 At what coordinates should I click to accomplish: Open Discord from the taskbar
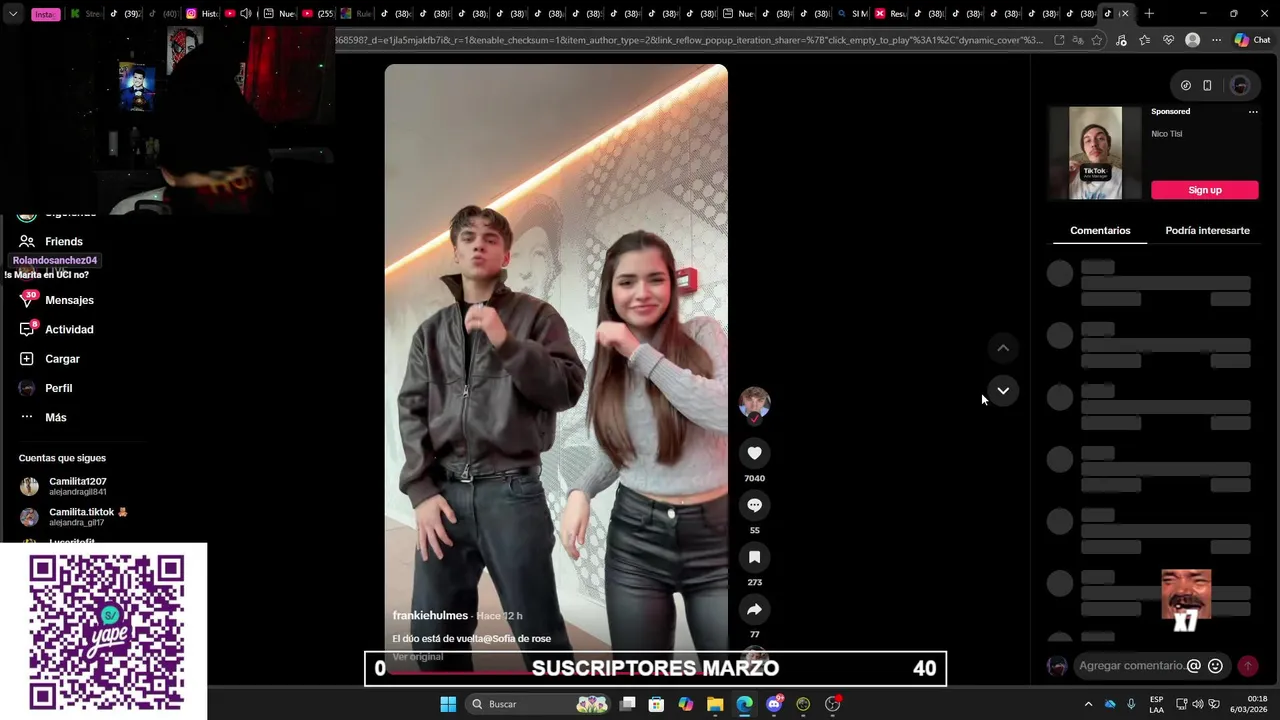(774, 704)
